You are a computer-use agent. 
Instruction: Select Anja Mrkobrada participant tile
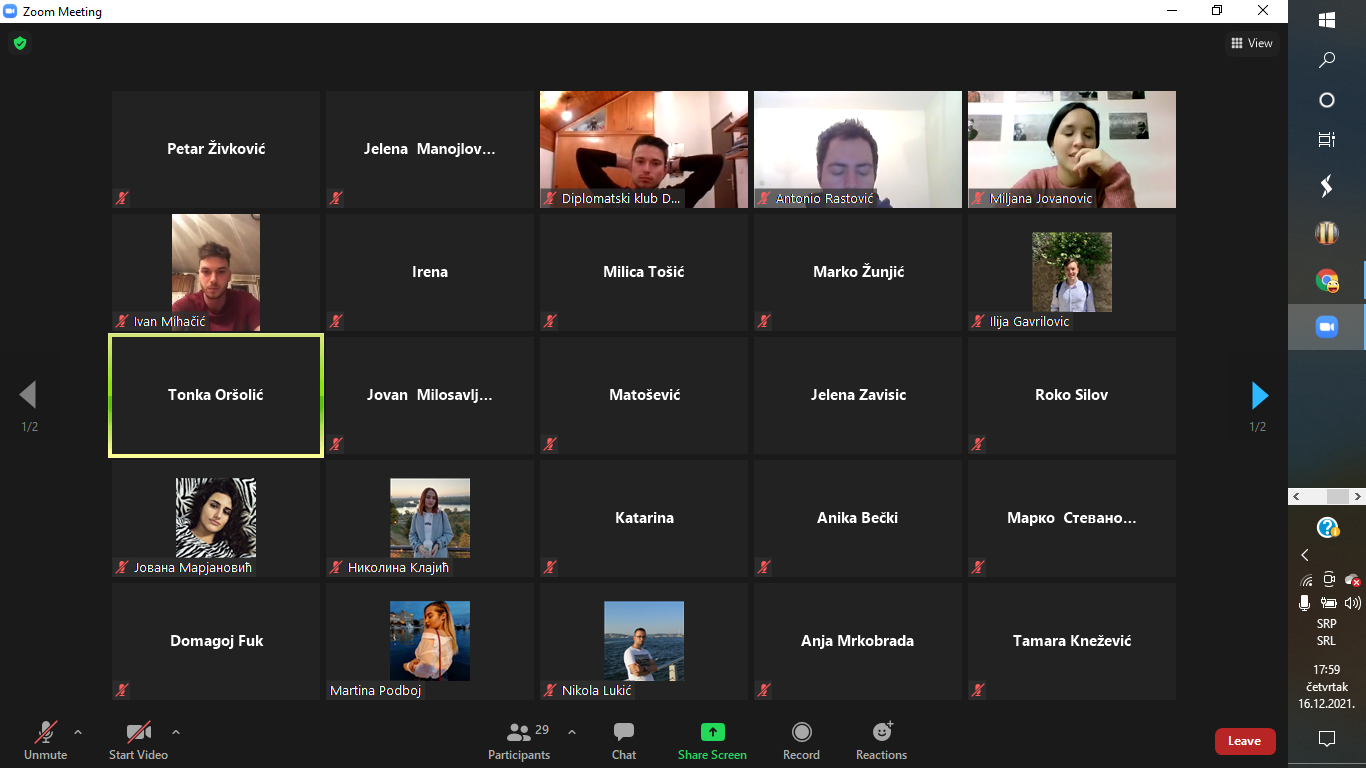858,641
